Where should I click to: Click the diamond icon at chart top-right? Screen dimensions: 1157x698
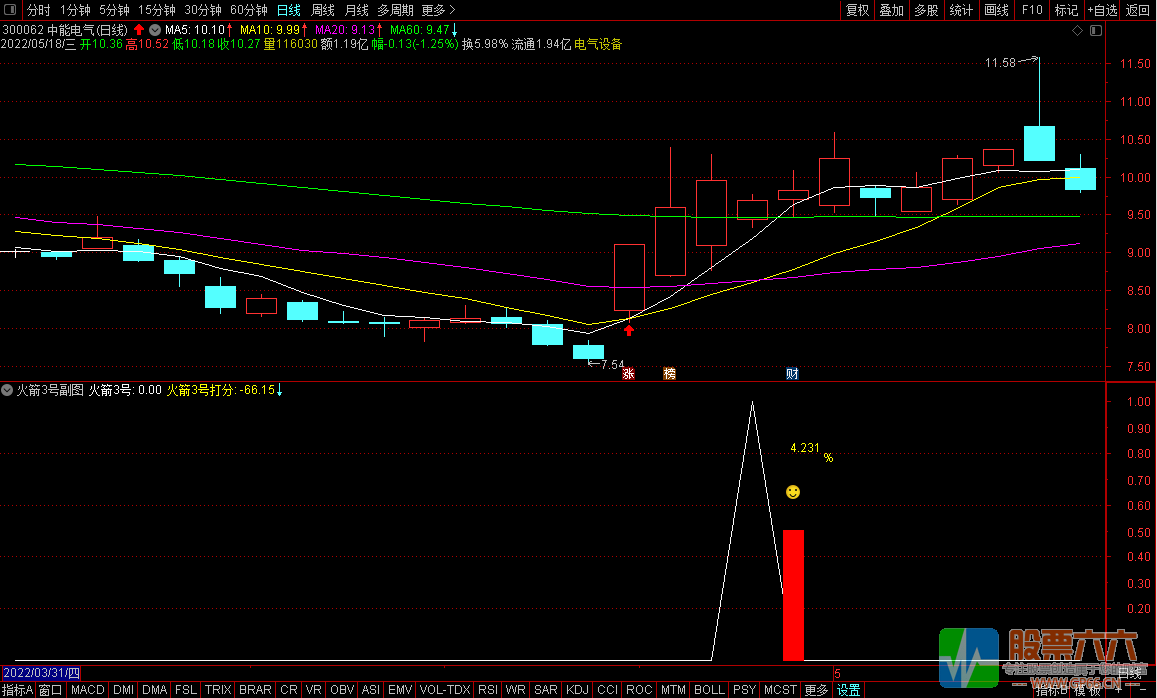click(1077, 31)
